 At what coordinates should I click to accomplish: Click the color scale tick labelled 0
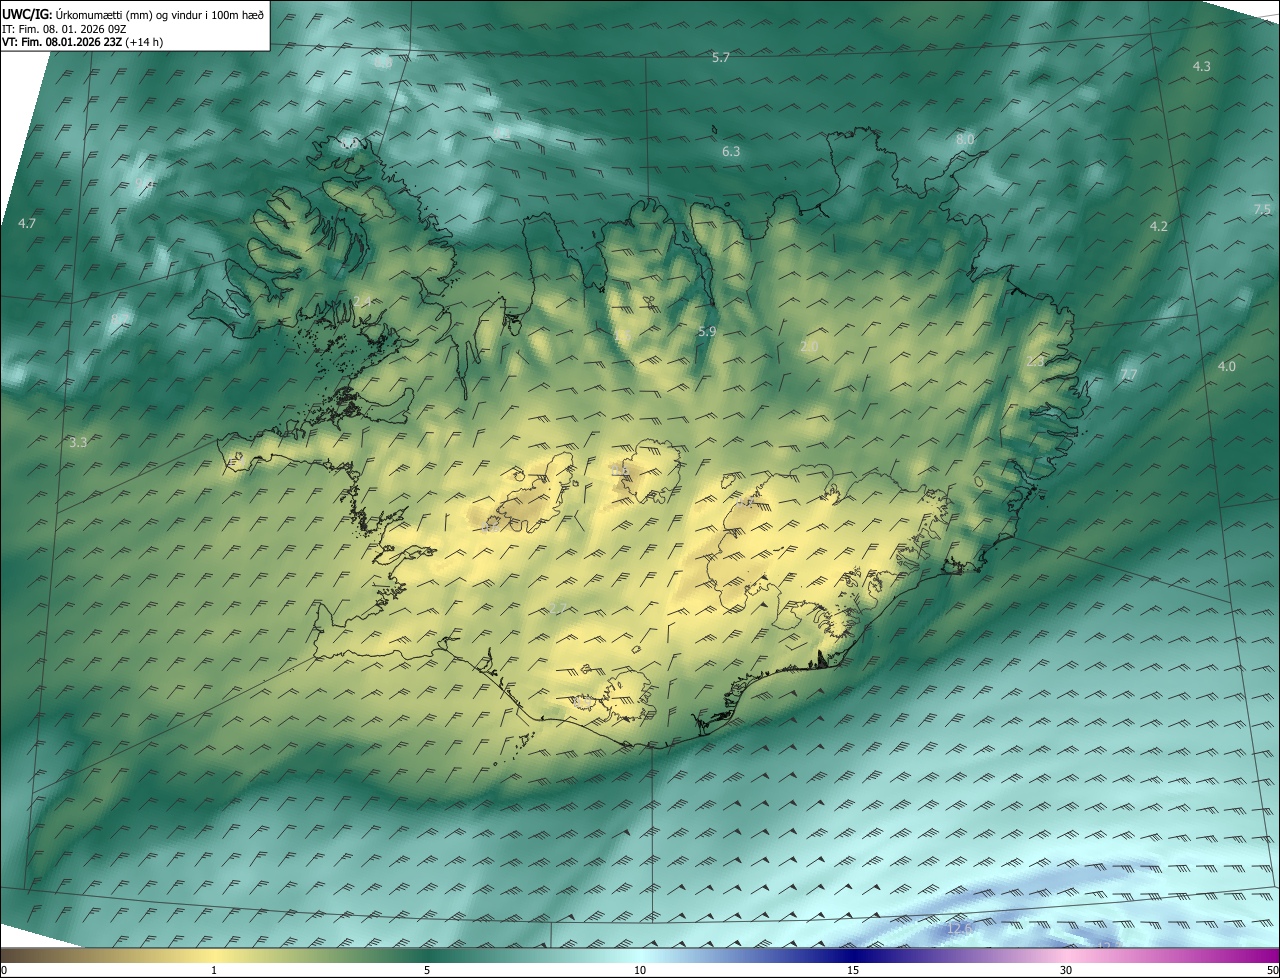3,970
